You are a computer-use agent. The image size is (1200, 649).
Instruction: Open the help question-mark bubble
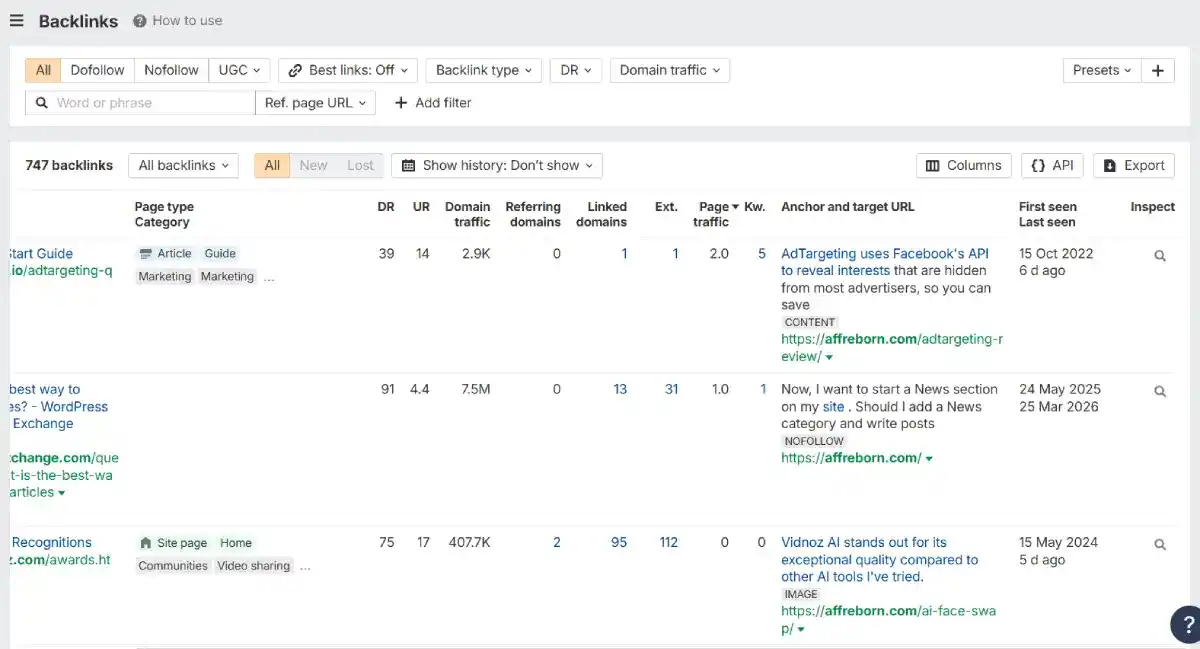[1187, 624]
